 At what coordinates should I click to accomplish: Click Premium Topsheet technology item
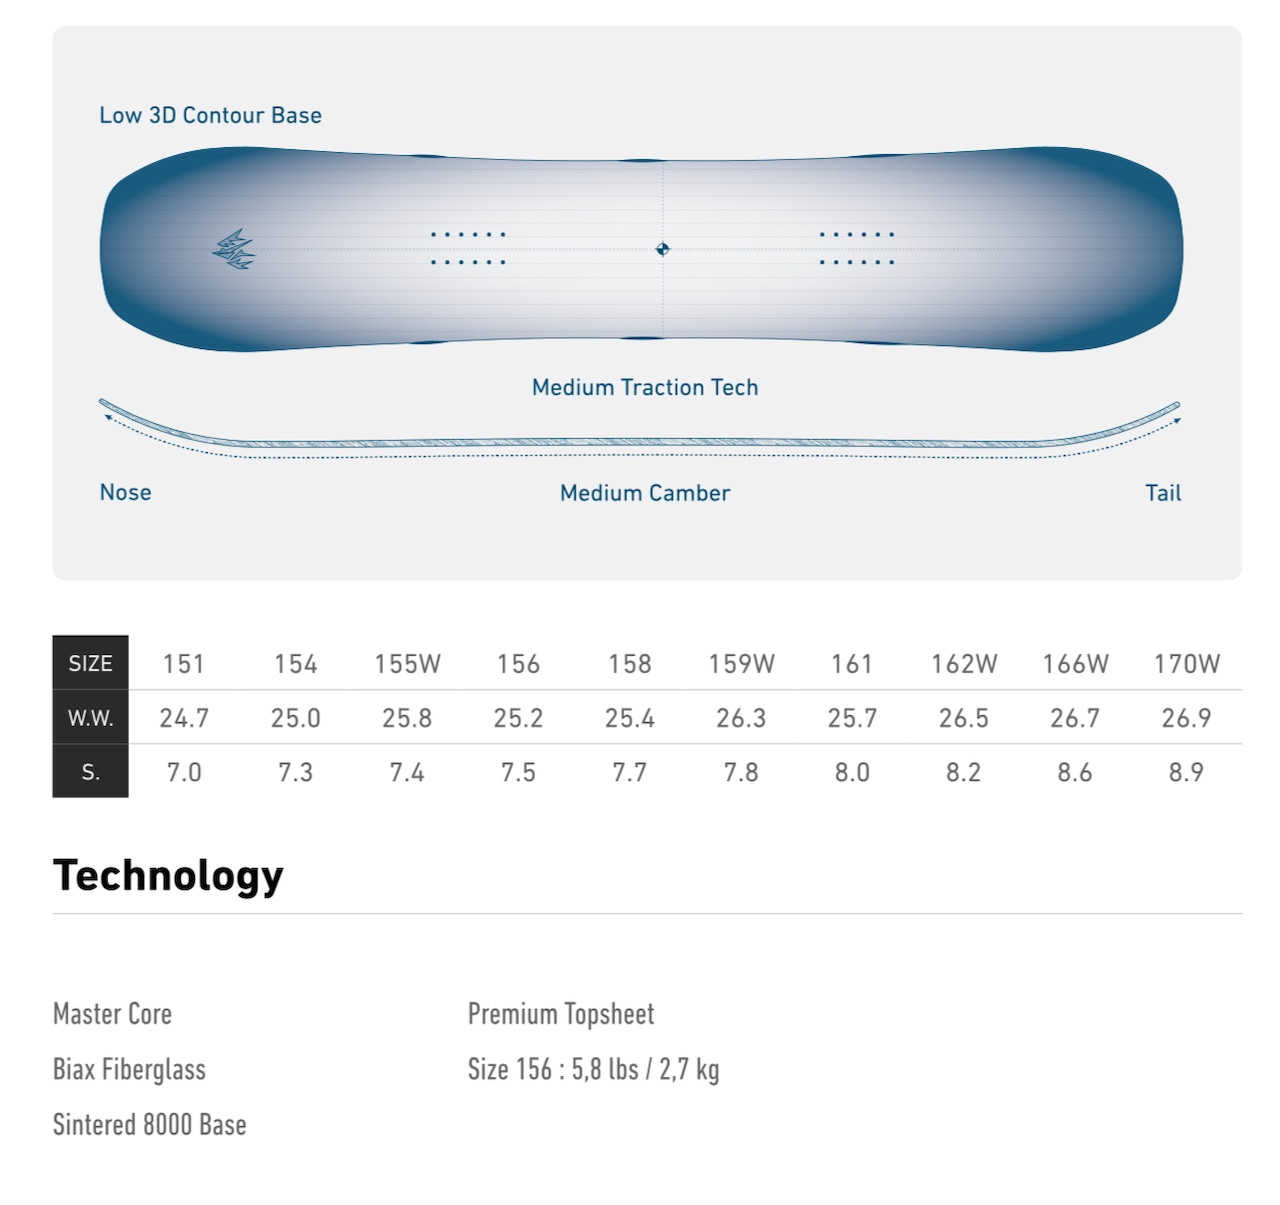561,1014
